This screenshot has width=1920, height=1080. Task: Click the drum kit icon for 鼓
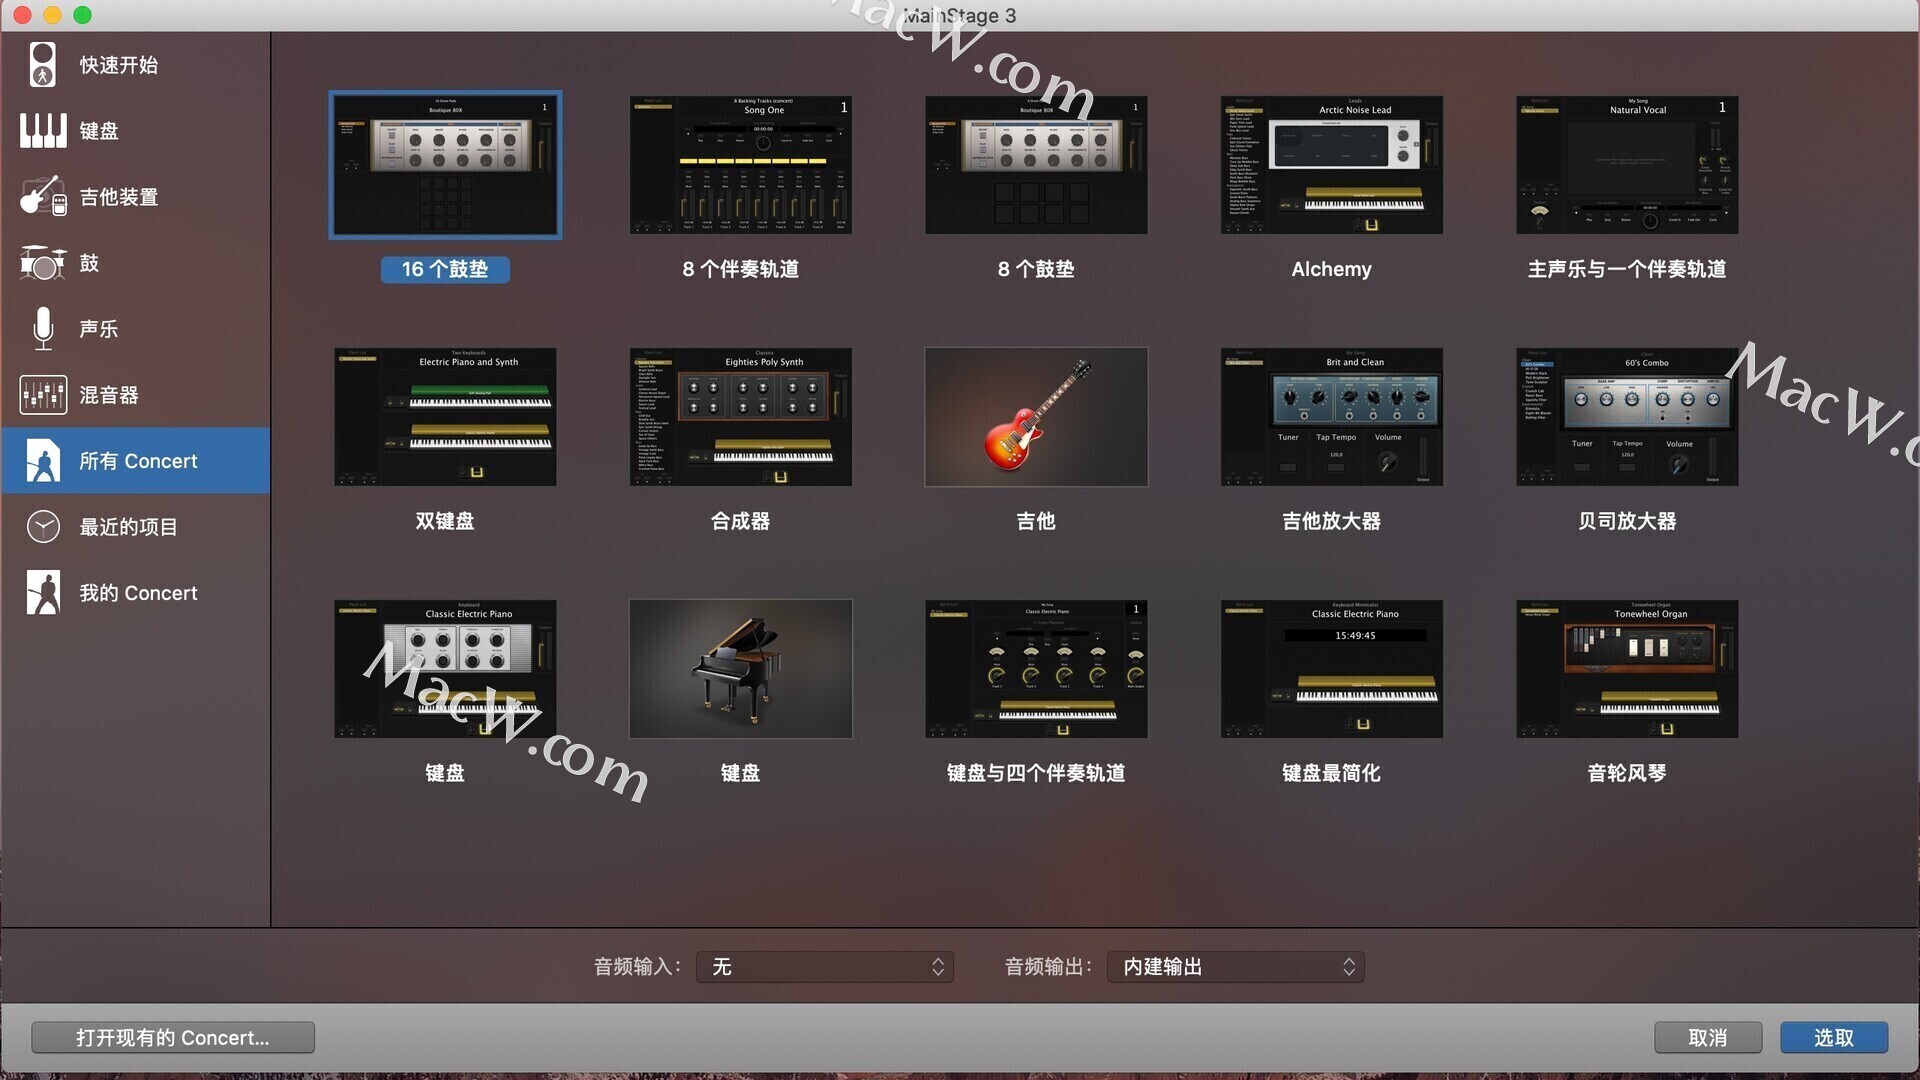tap(42, 262)
